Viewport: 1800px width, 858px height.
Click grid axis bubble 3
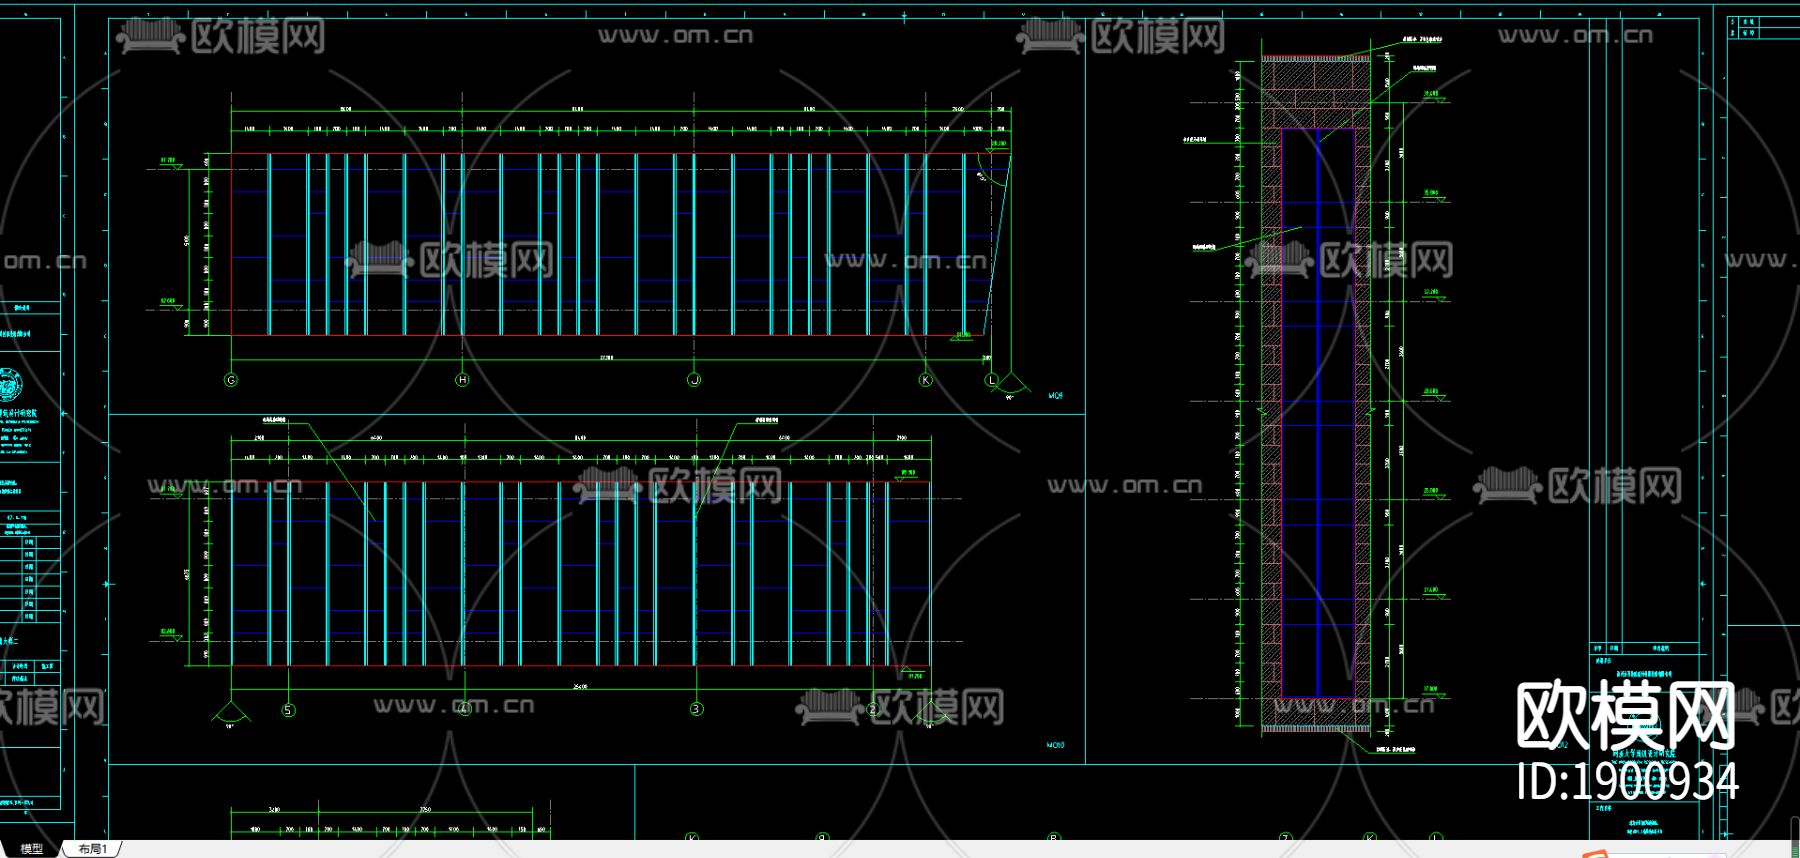tap(696, 709)
